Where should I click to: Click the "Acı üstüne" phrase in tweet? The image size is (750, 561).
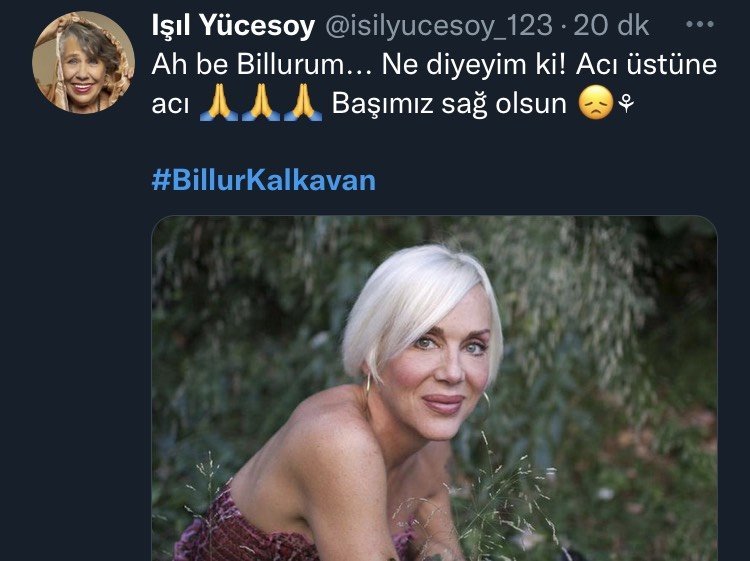tap(646, 65)
